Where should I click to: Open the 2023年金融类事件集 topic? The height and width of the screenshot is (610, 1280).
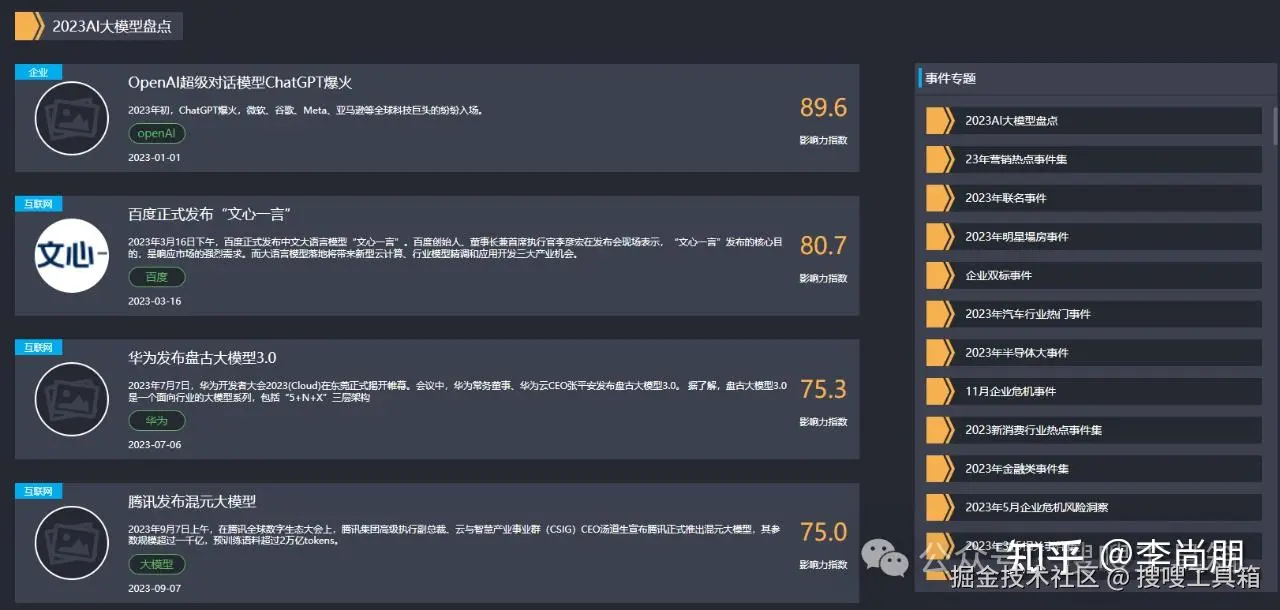[1094, 469]
